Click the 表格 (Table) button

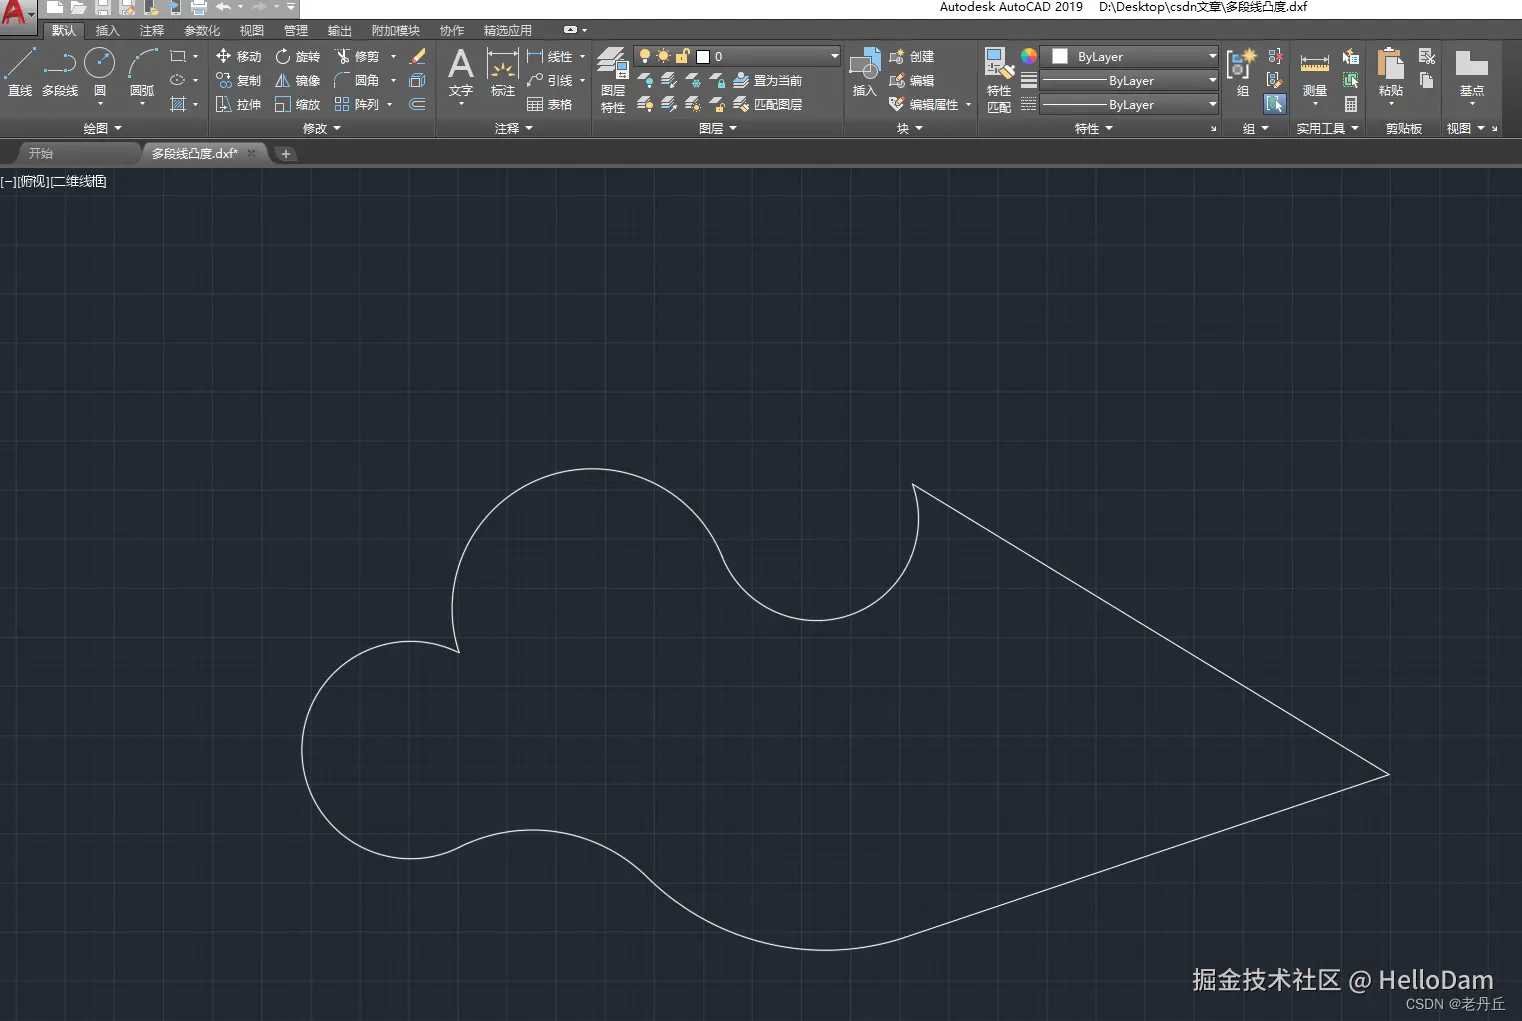coord(549,105)
